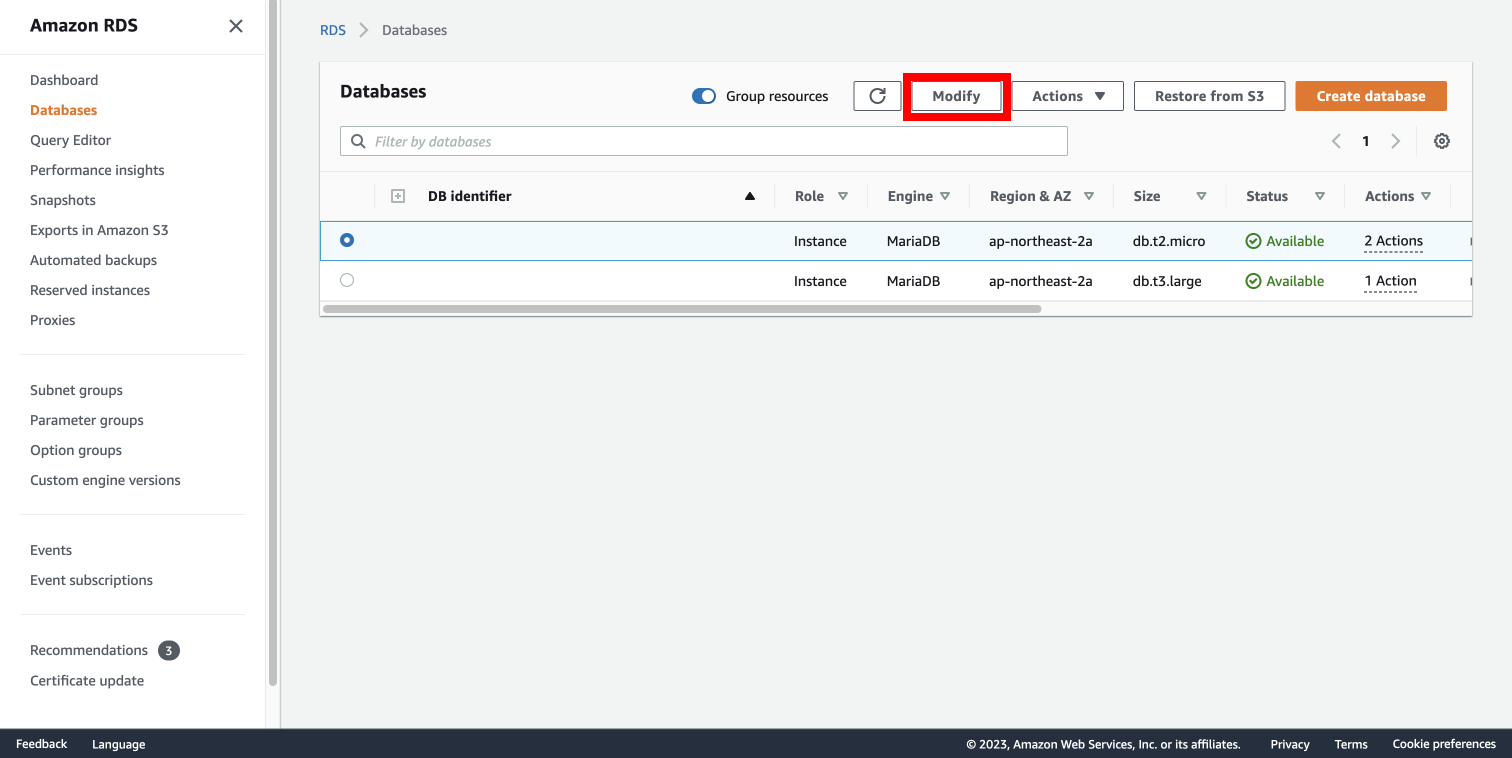This screenshot has height=758, width=1512.
Task: Click the db.t3.large size cell
Action: (x=1167, y=281)
